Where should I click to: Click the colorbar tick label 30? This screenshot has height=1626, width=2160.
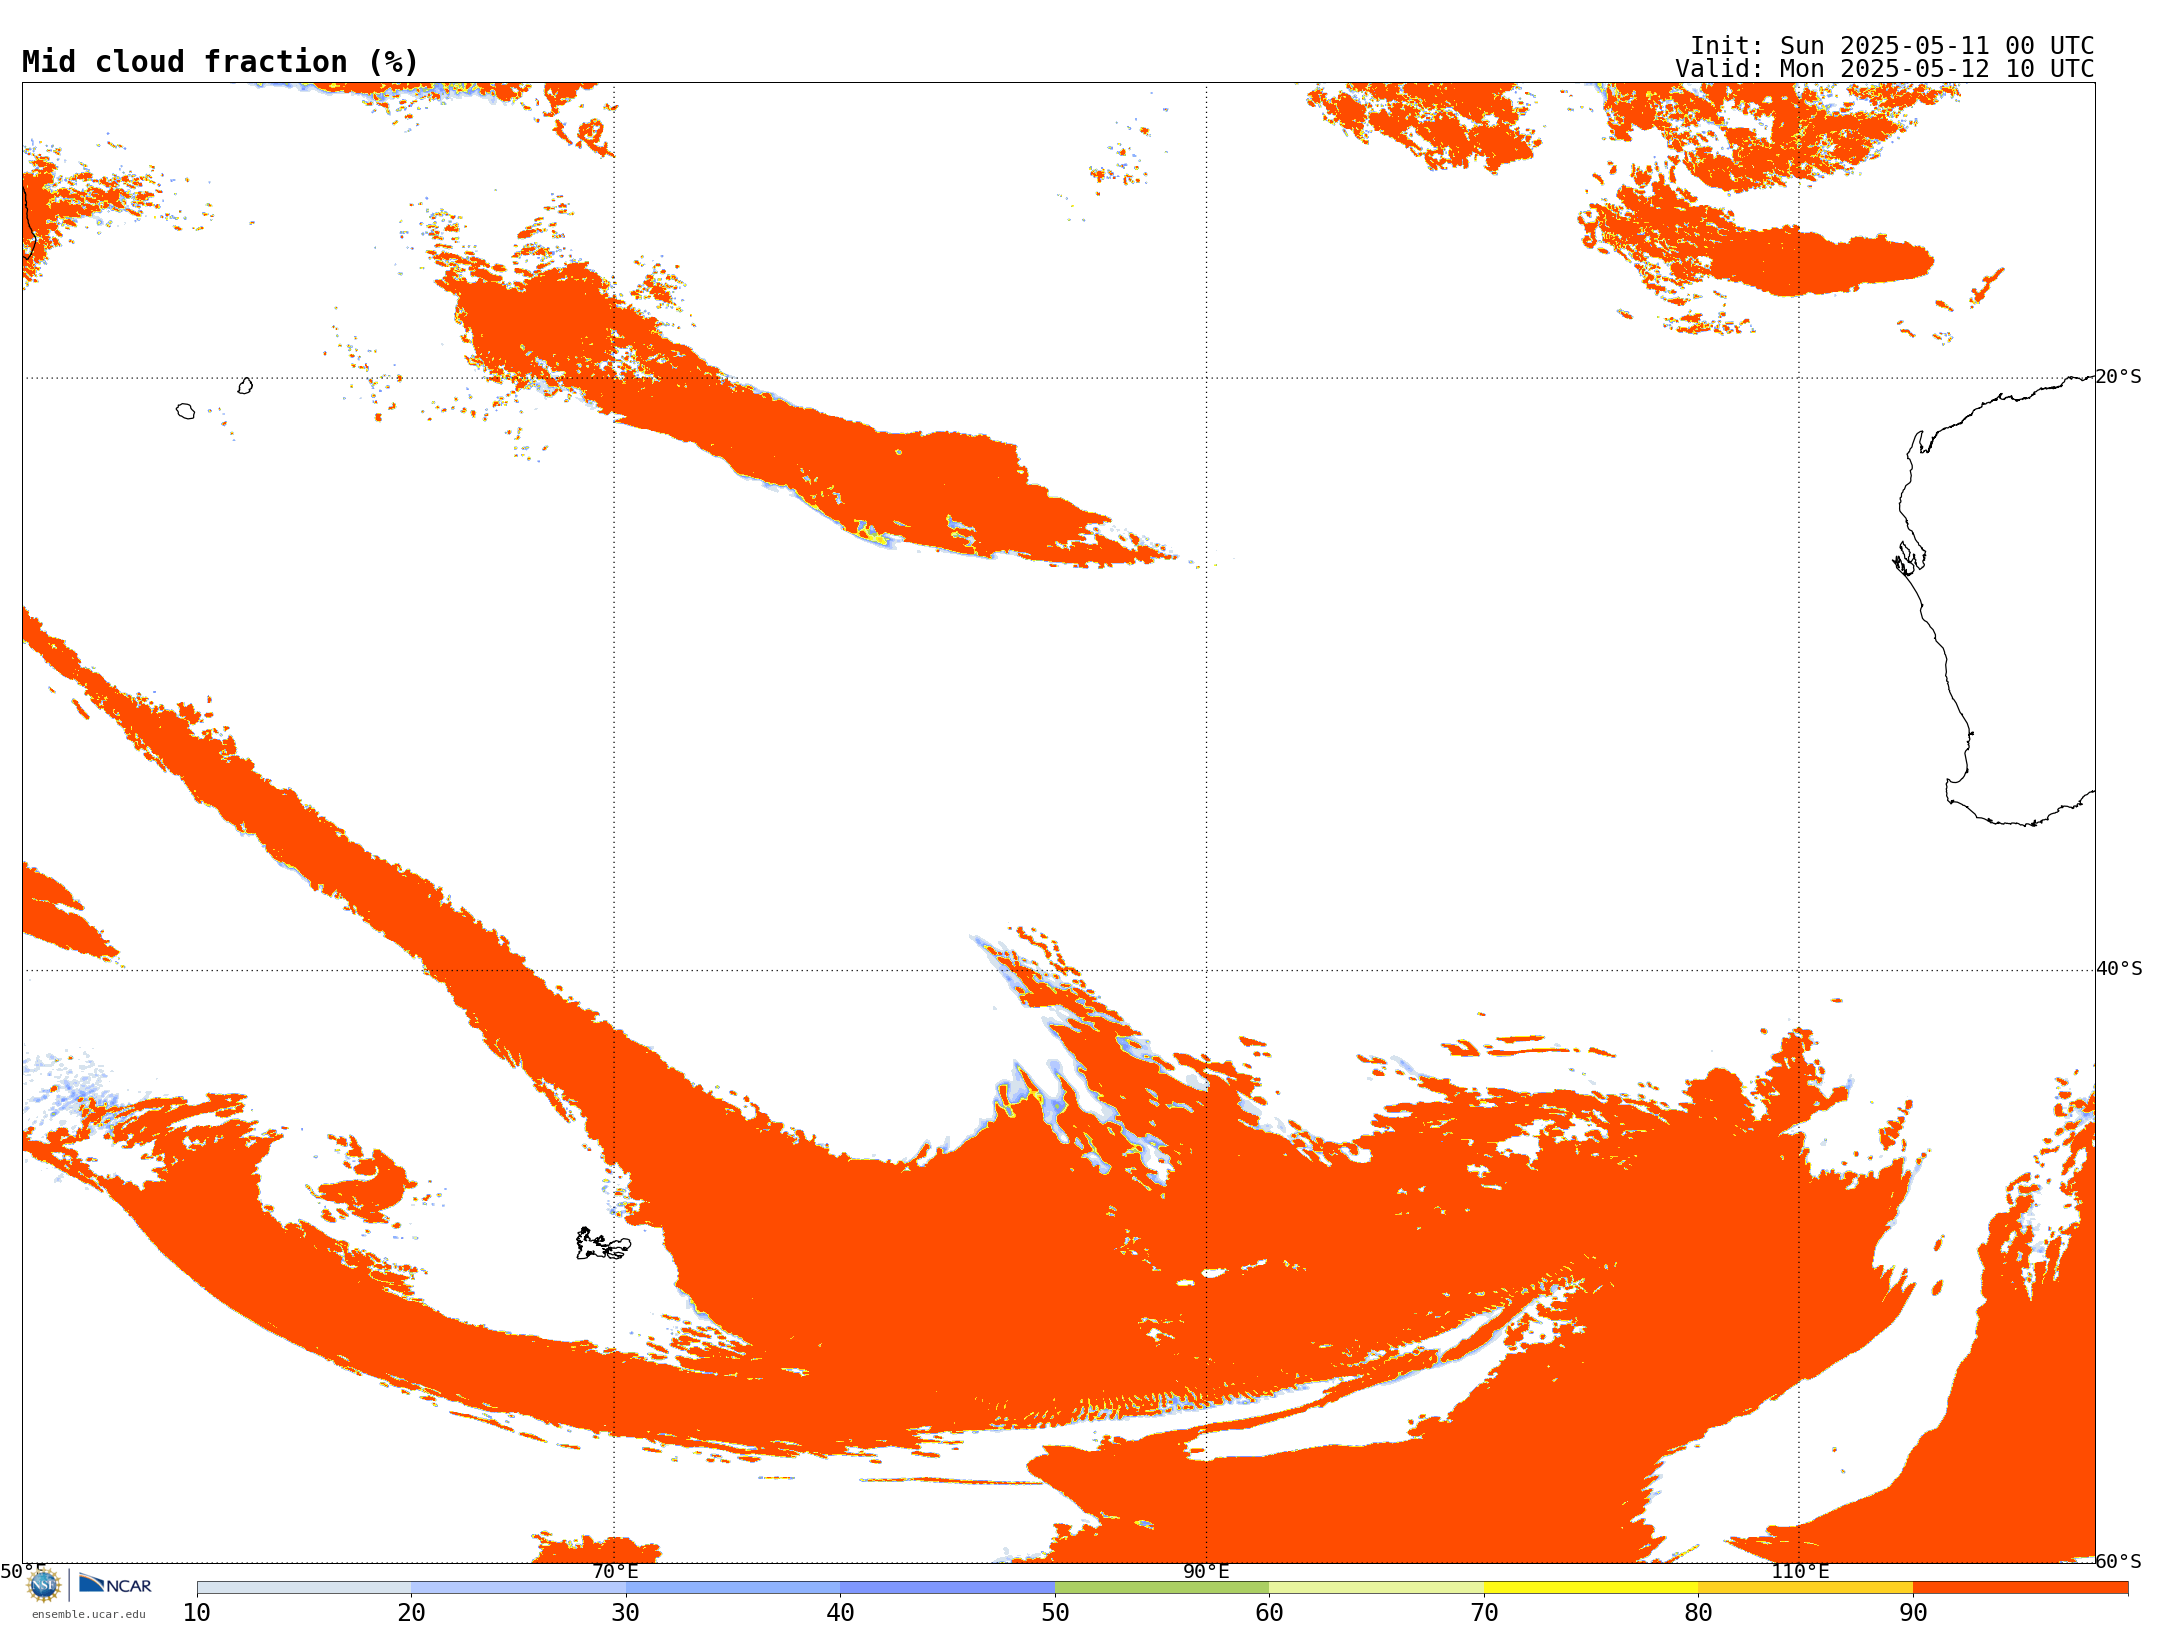(x=626, y=1612)
